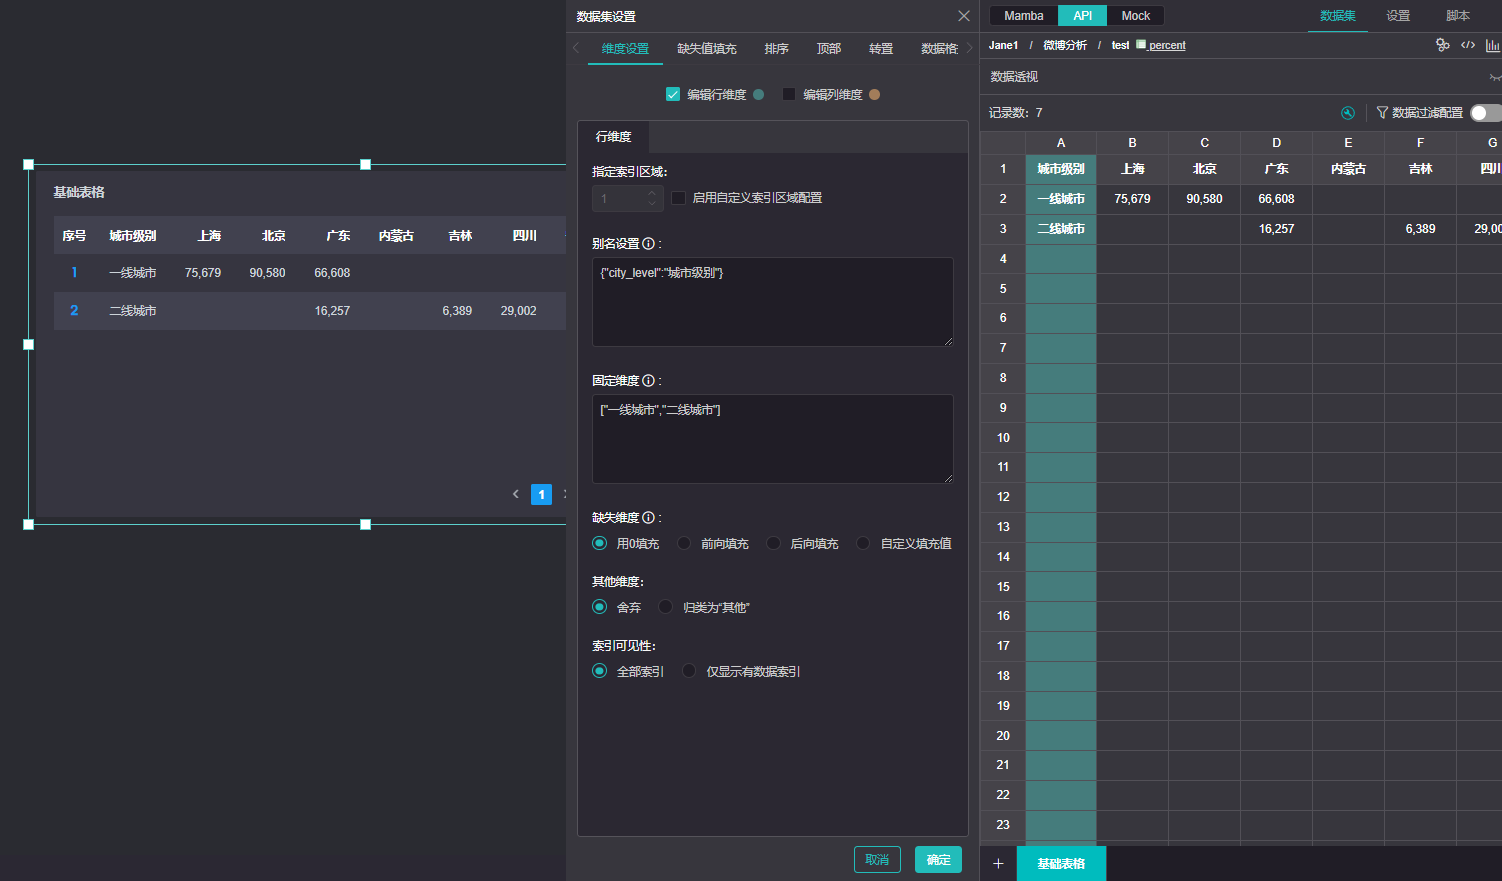Click the info icon next to 别名设置
This screenshot has height=881, width=1502.
648,243
